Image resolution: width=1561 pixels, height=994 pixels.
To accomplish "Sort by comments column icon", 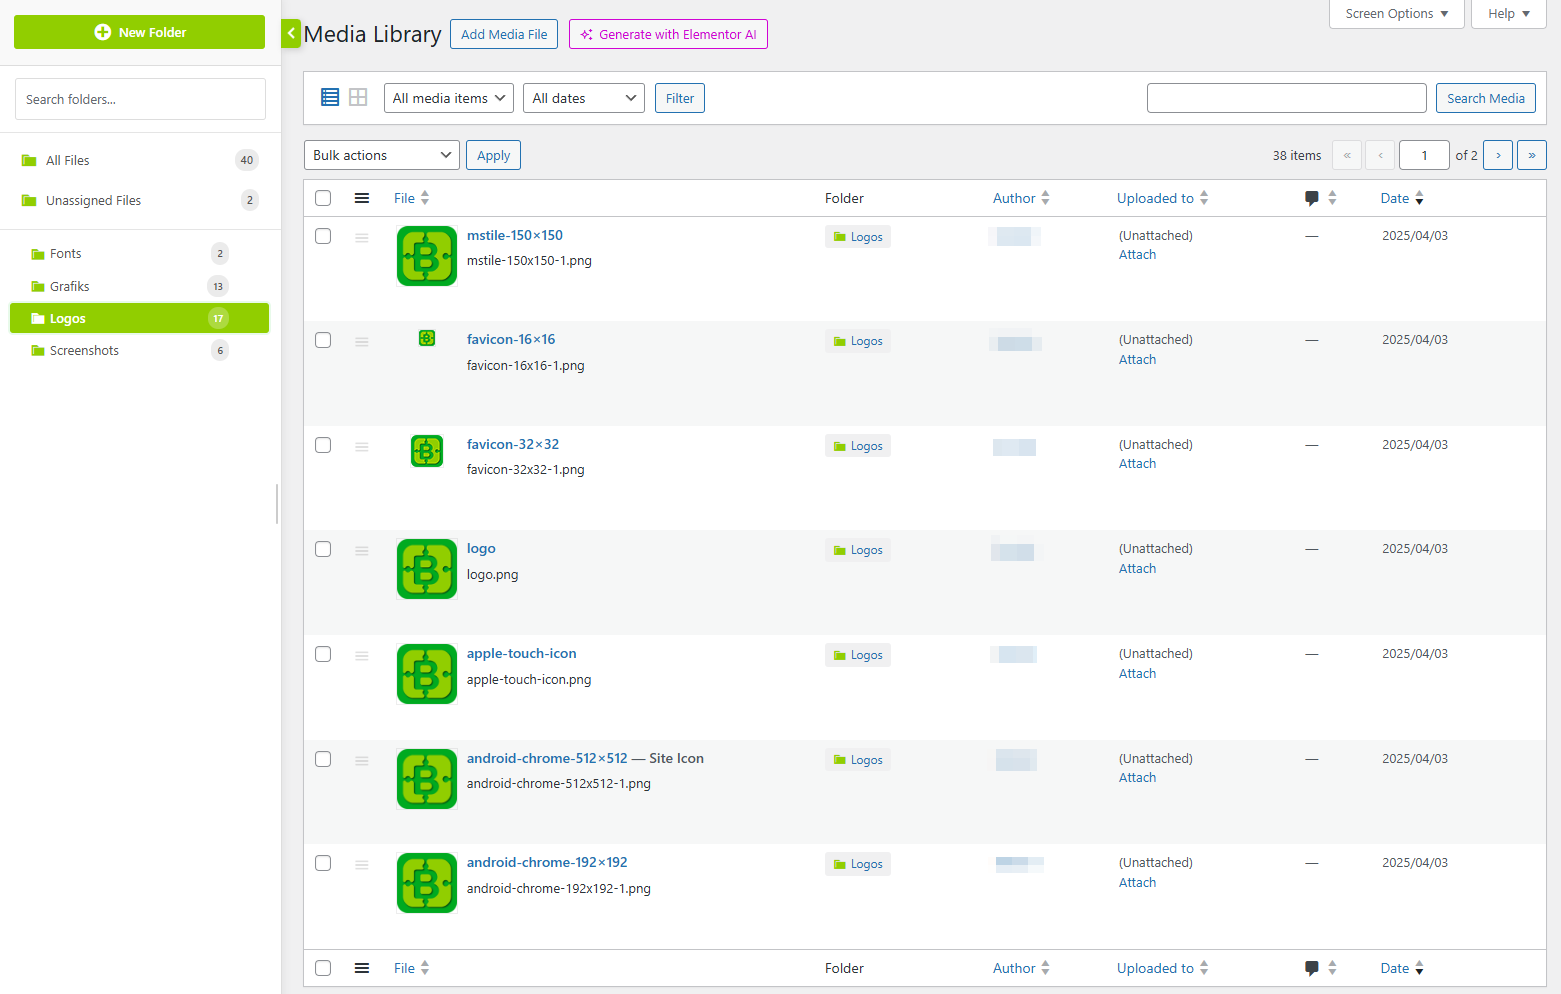I will [1312, 198].
